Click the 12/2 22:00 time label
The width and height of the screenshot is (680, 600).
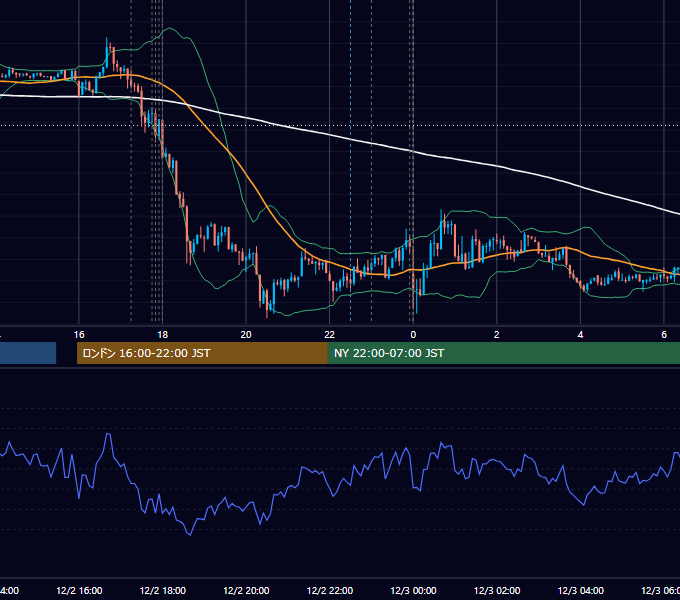pyautogui.click(x=330, y=590)
